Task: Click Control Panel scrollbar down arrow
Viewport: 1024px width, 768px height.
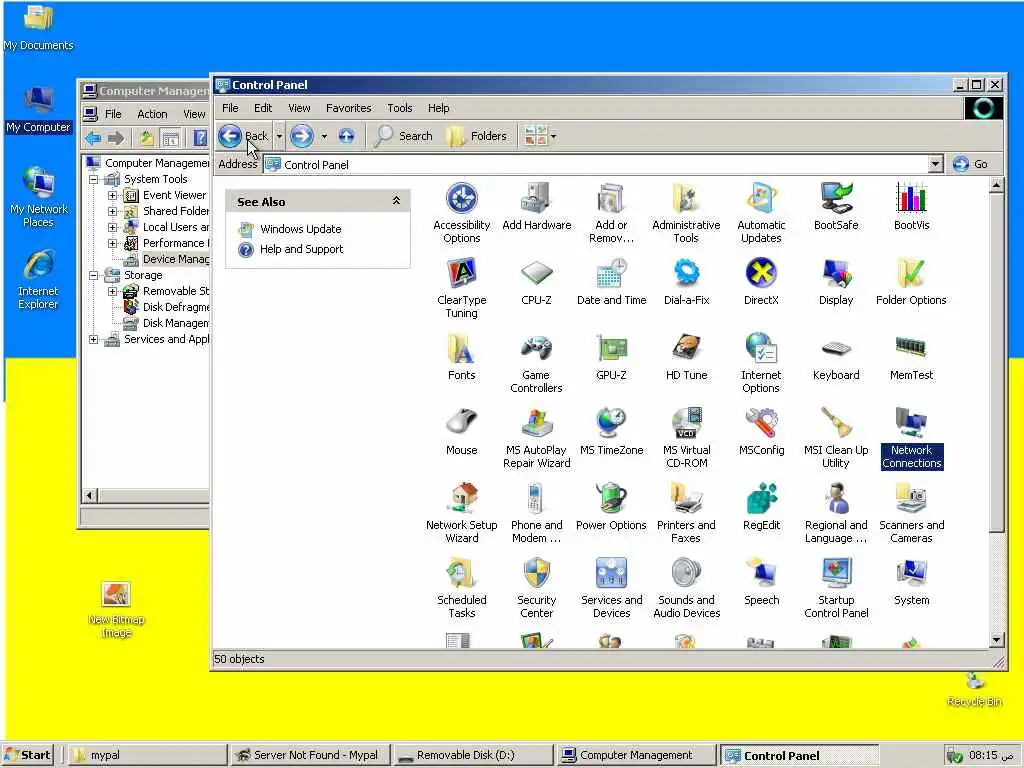Action: (x=997, y=640)
